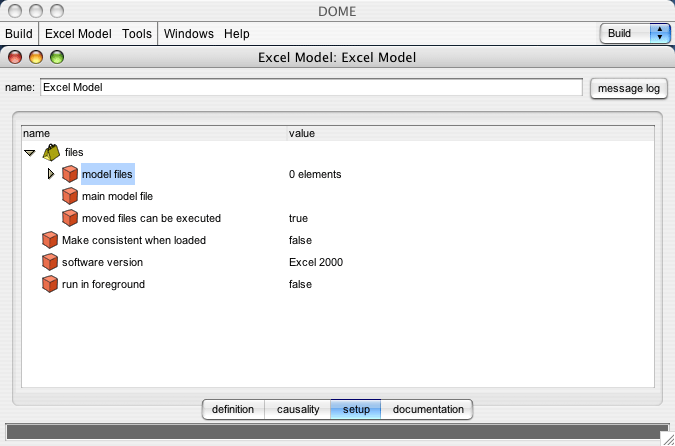Click the Excel 2000 value
The image size is (675, 446).
[x=316, y=262]
